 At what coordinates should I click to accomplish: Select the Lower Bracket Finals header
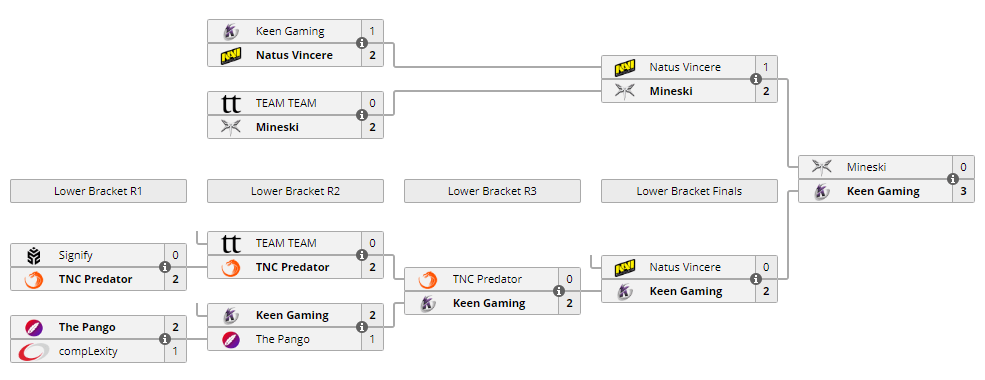689,191
